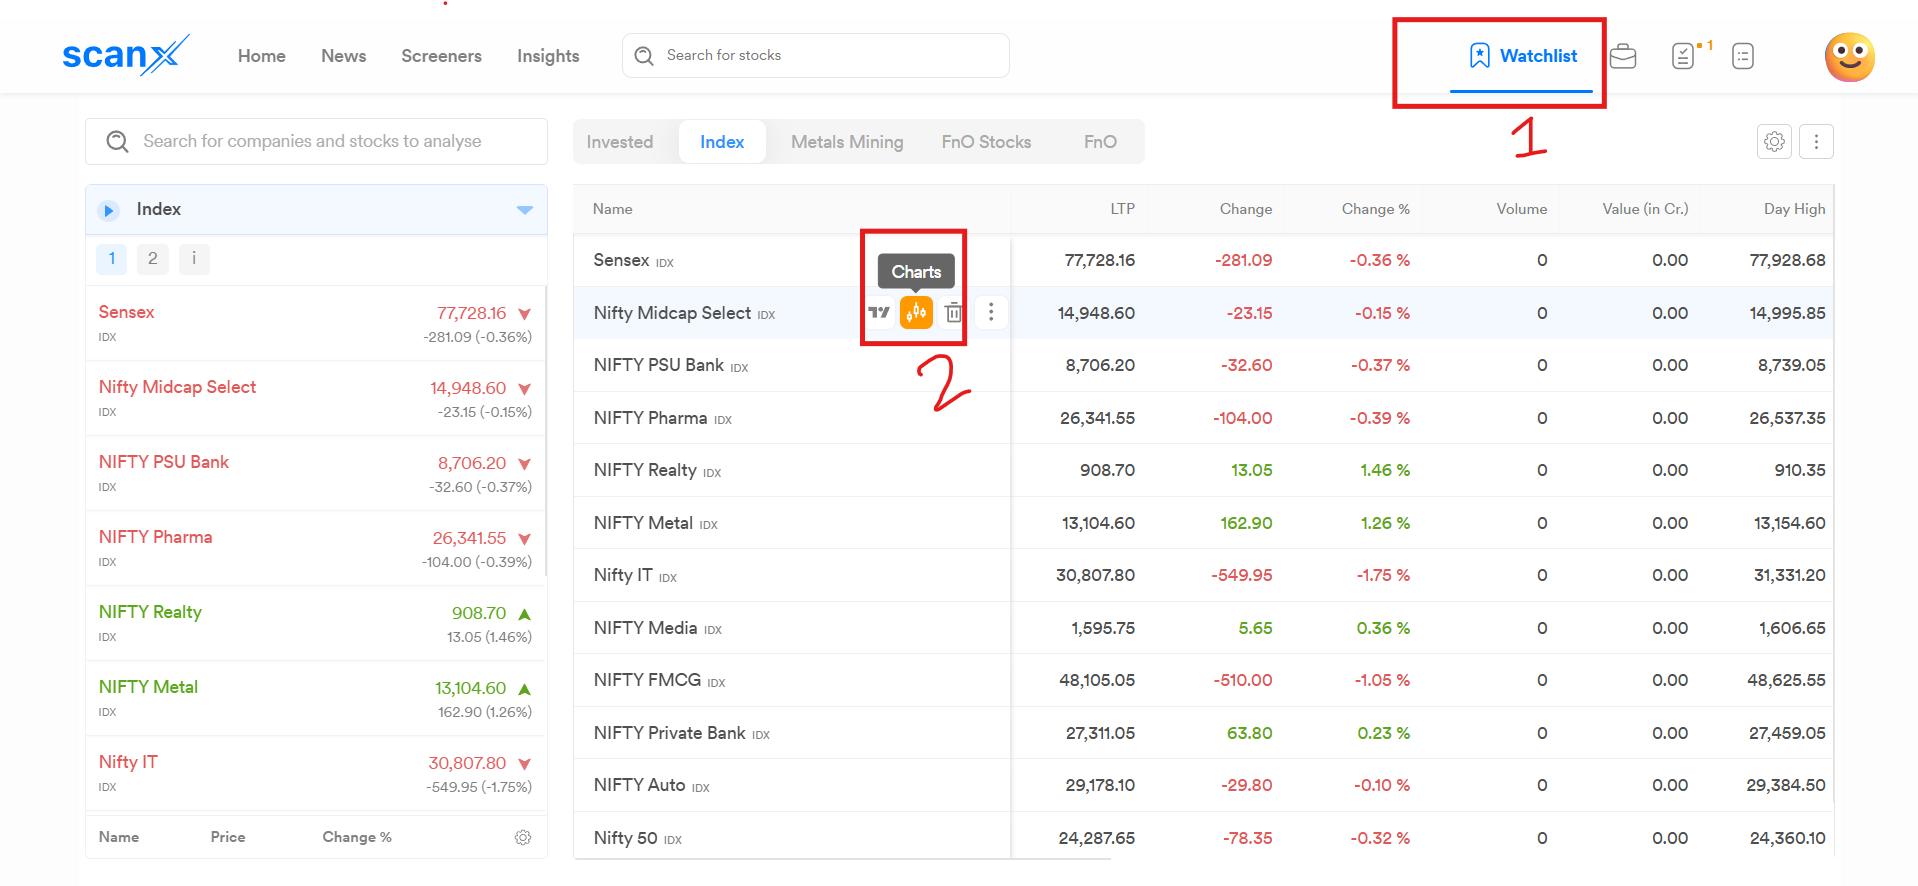1918x886 pixels.
Task: Open the News section
Action: click(344, 56)
